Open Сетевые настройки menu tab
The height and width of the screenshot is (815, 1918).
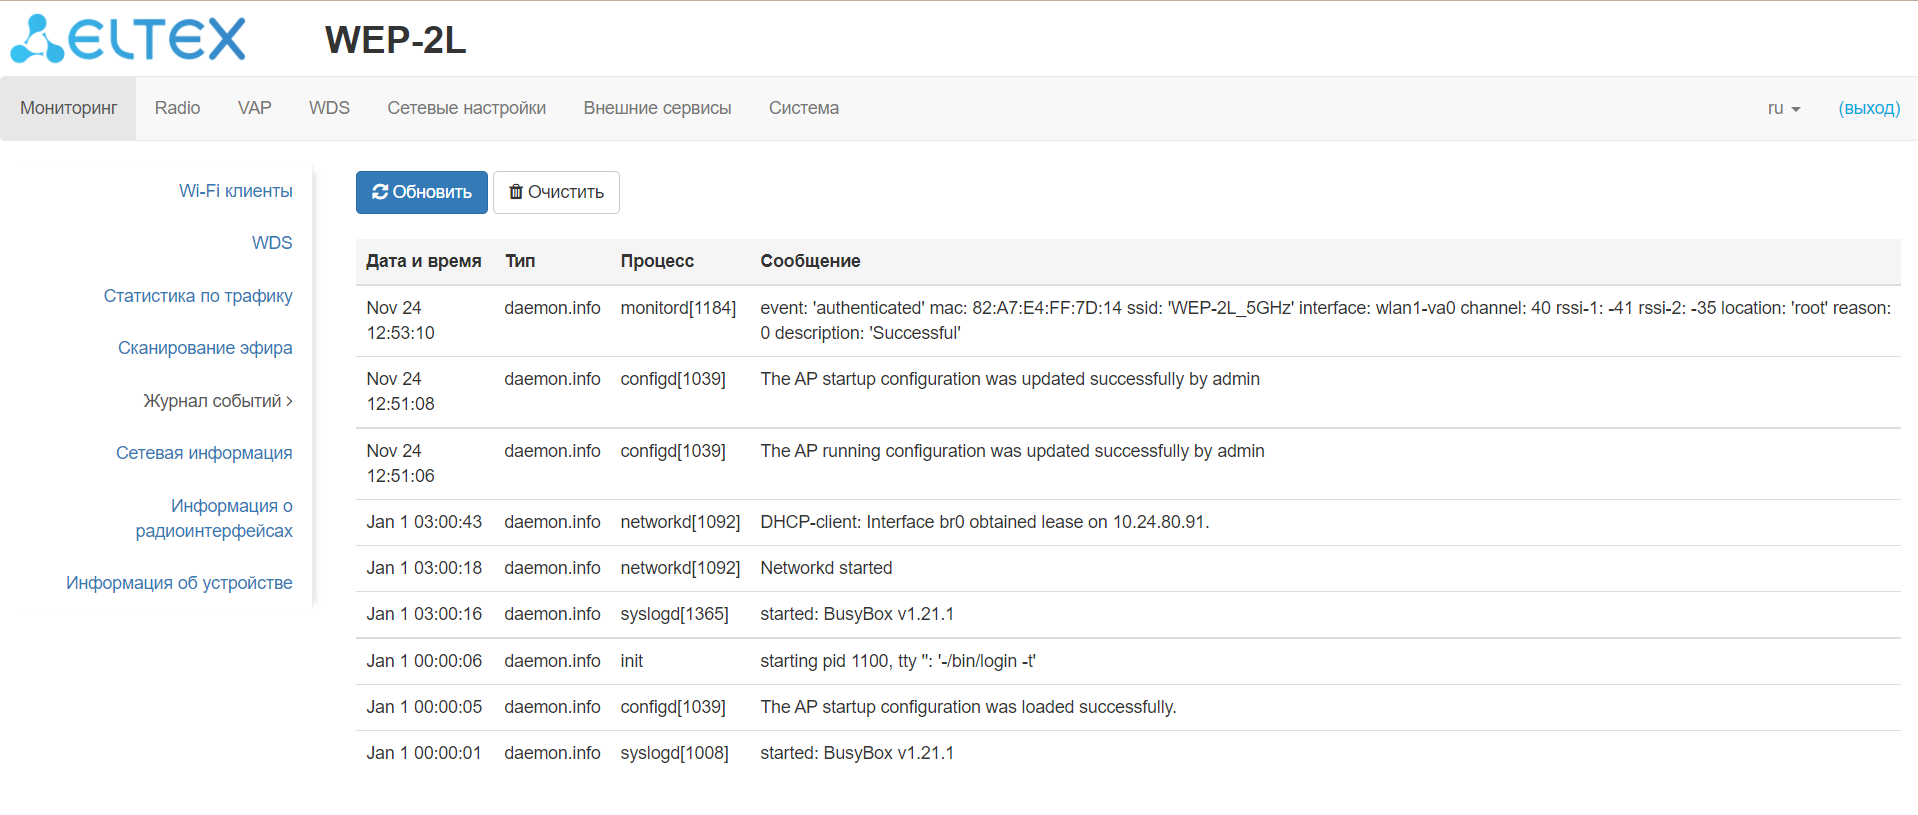pos(466,108)
